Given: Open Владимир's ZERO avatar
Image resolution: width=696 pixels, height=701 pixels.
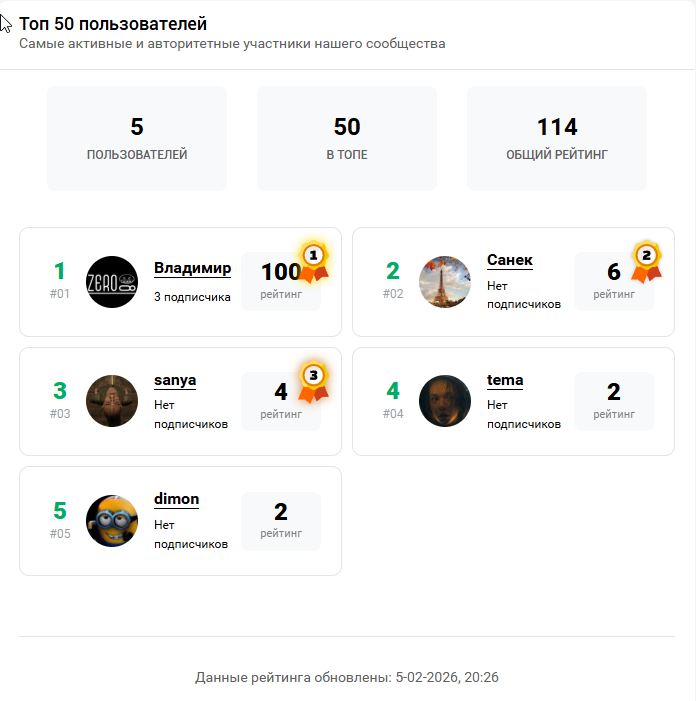Looking at the screenshot, I should [112, 282].
